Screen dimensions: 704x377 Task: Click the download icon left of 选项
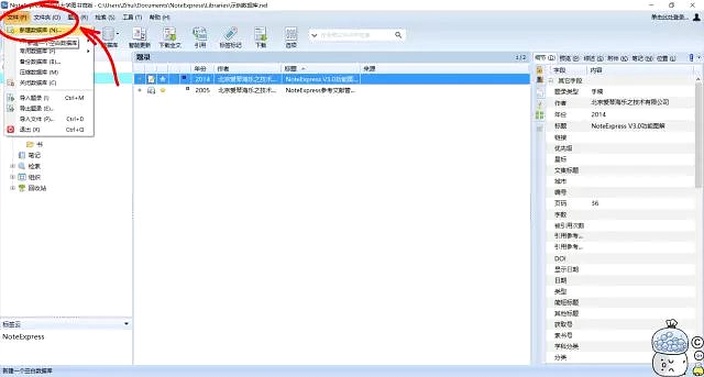[260, 34]
